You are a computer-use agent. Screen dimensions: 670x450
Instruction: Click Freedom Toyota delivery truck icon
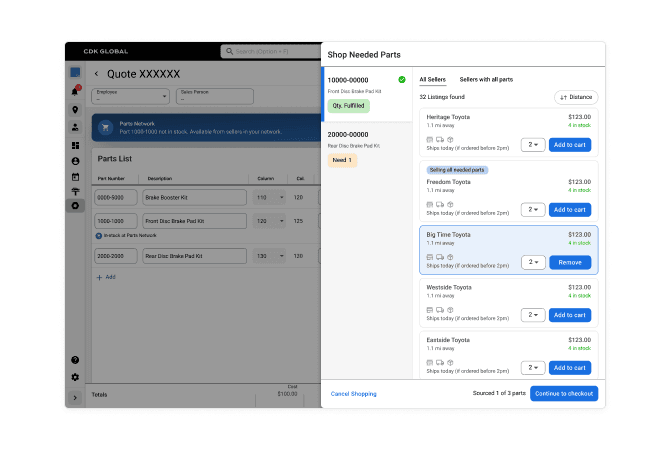point(440,204)
